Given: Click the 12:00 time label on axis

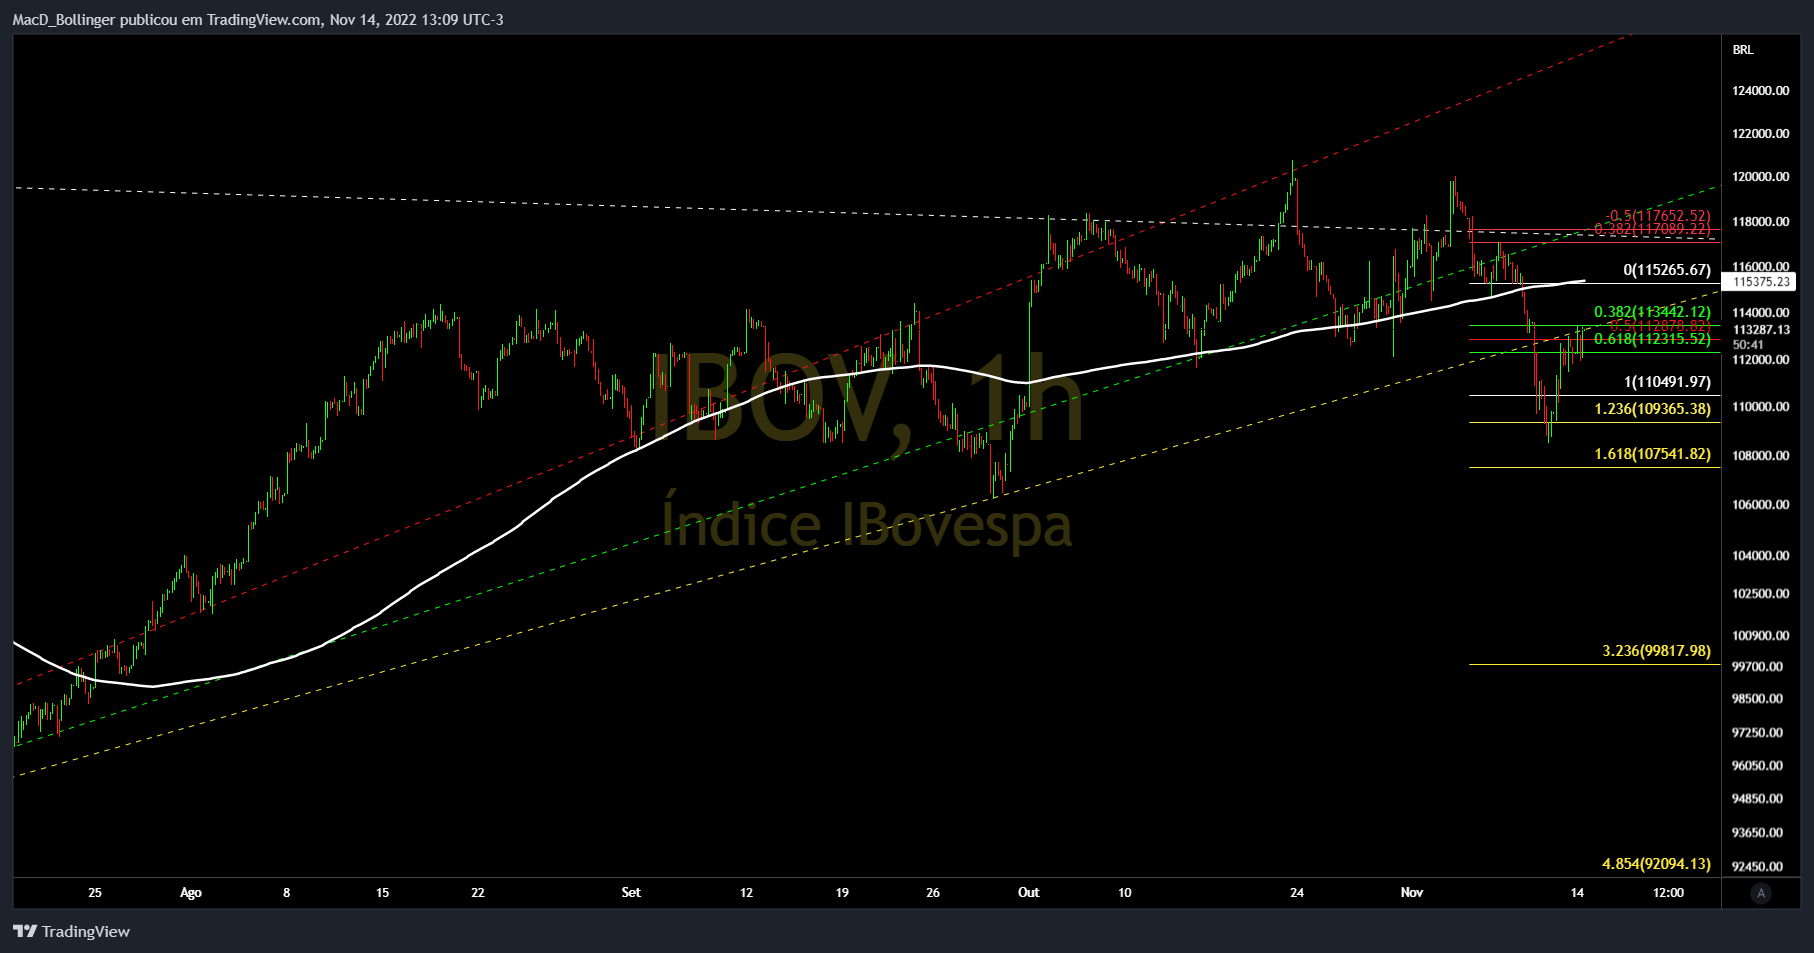Looking at the screenshot, I should pyautogui.click(x=1668, y=893).
